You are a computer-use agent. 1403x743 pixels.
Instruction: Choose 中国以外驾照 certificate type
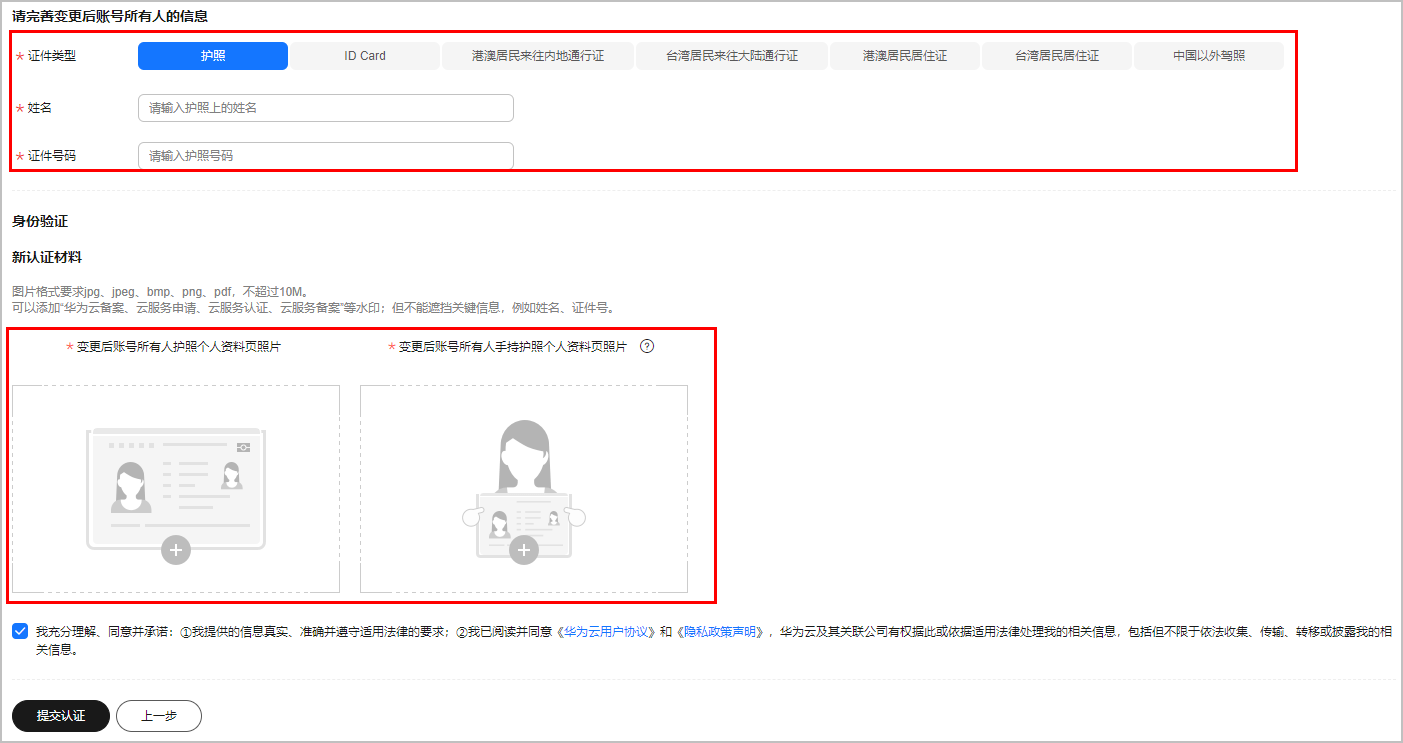coord(1209,56)
